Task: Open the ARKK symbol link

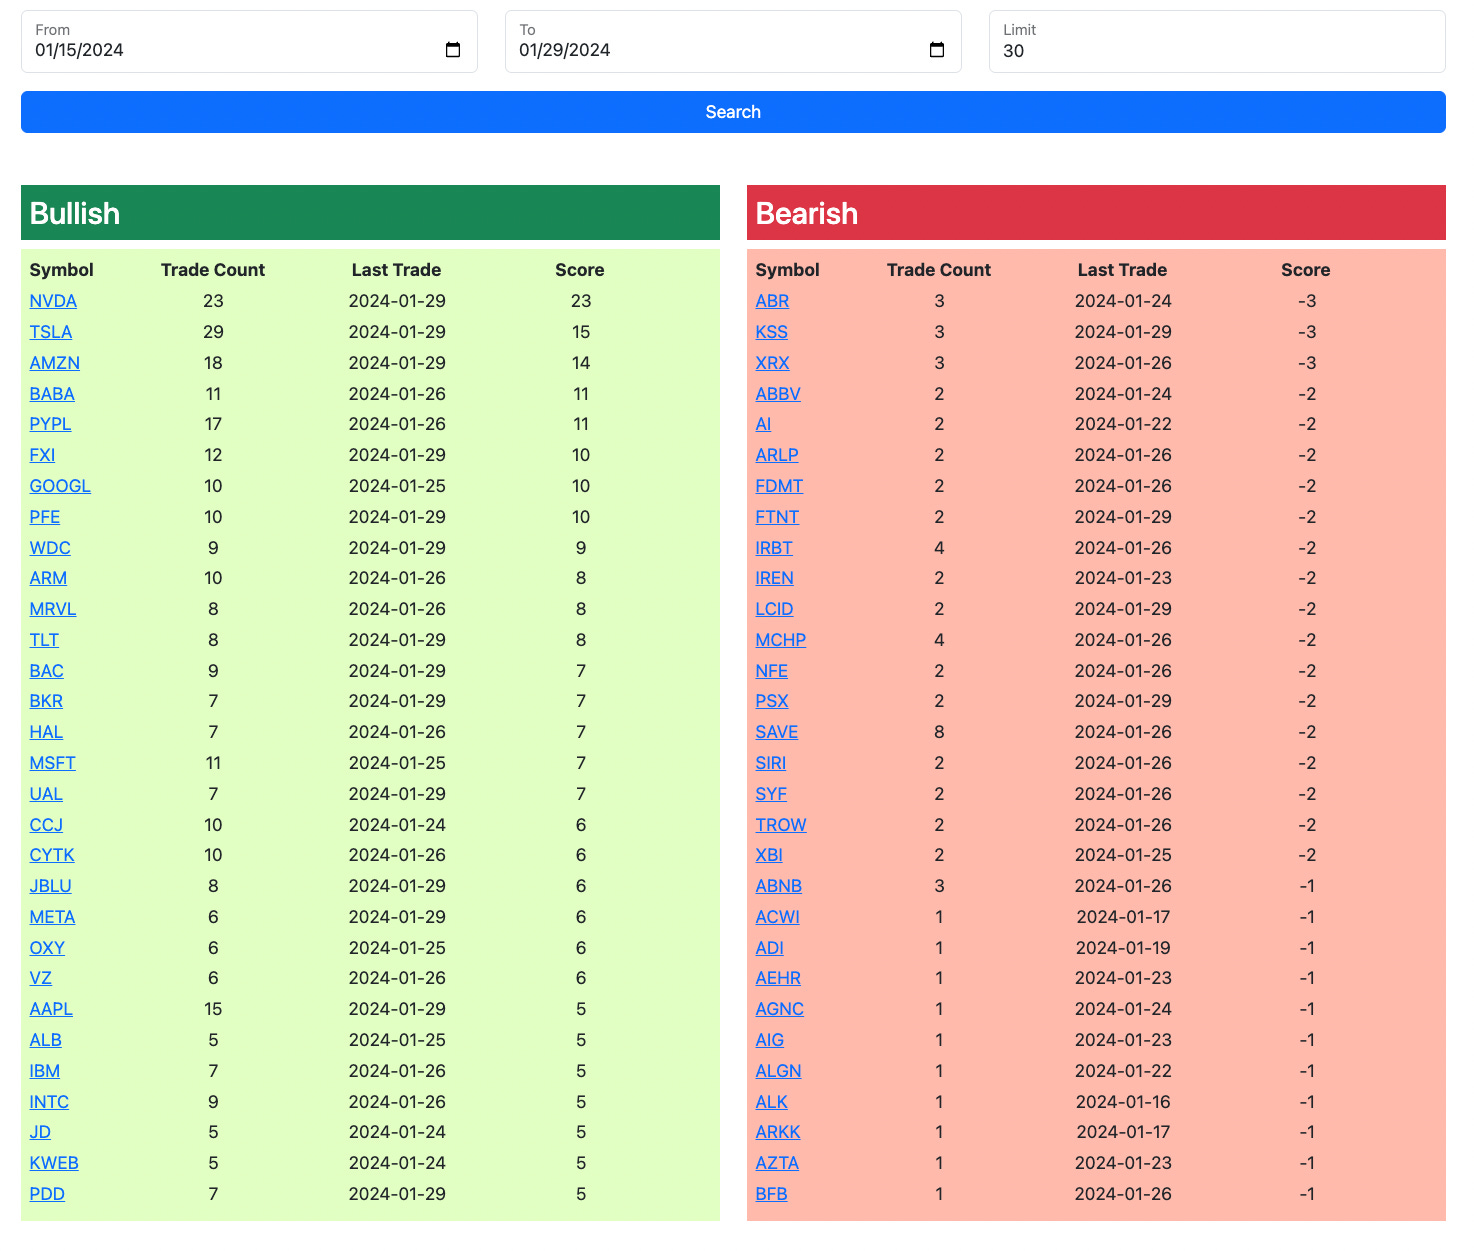Action: point(778,1132)
